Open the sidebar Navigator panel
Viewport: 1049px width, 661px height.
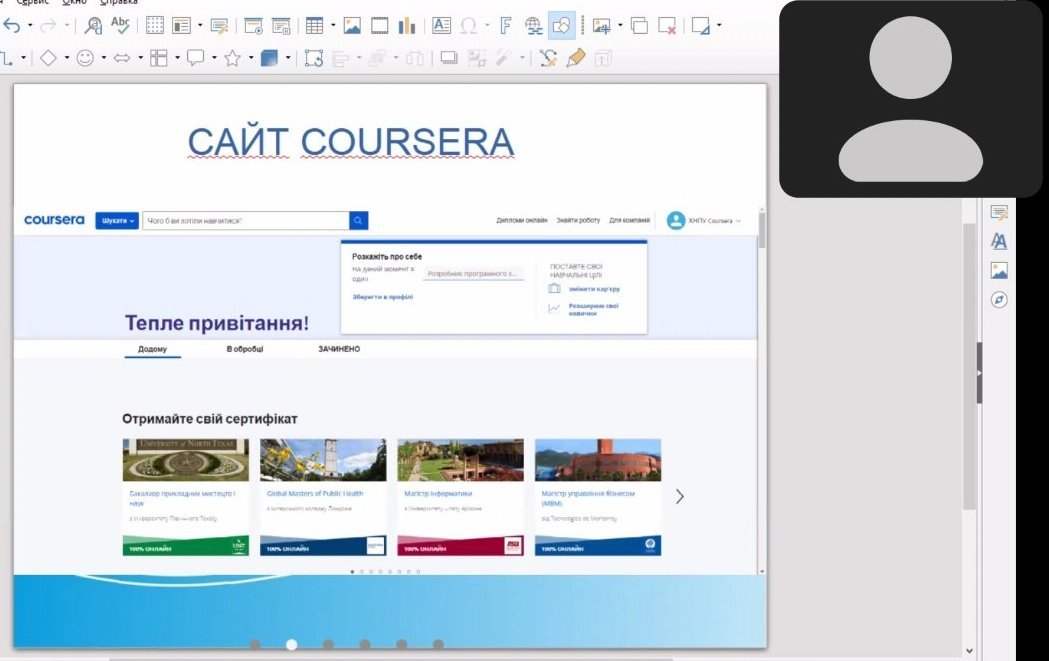(999, 300)
